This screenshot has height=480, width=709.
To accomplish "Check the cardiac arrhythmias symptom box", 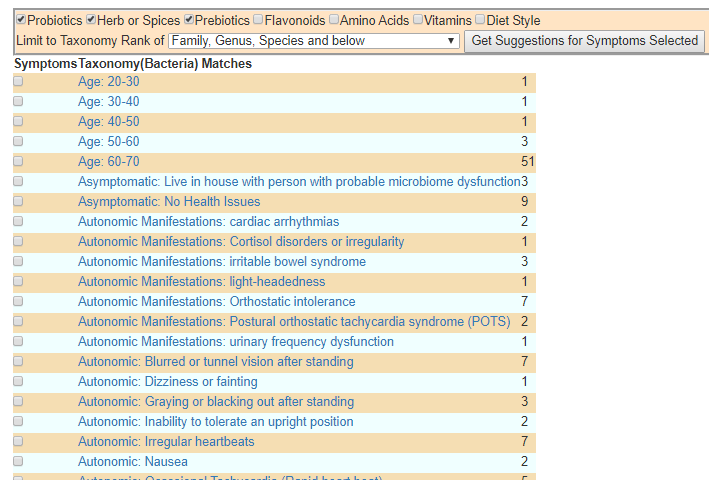I will [x=18, y=222].
